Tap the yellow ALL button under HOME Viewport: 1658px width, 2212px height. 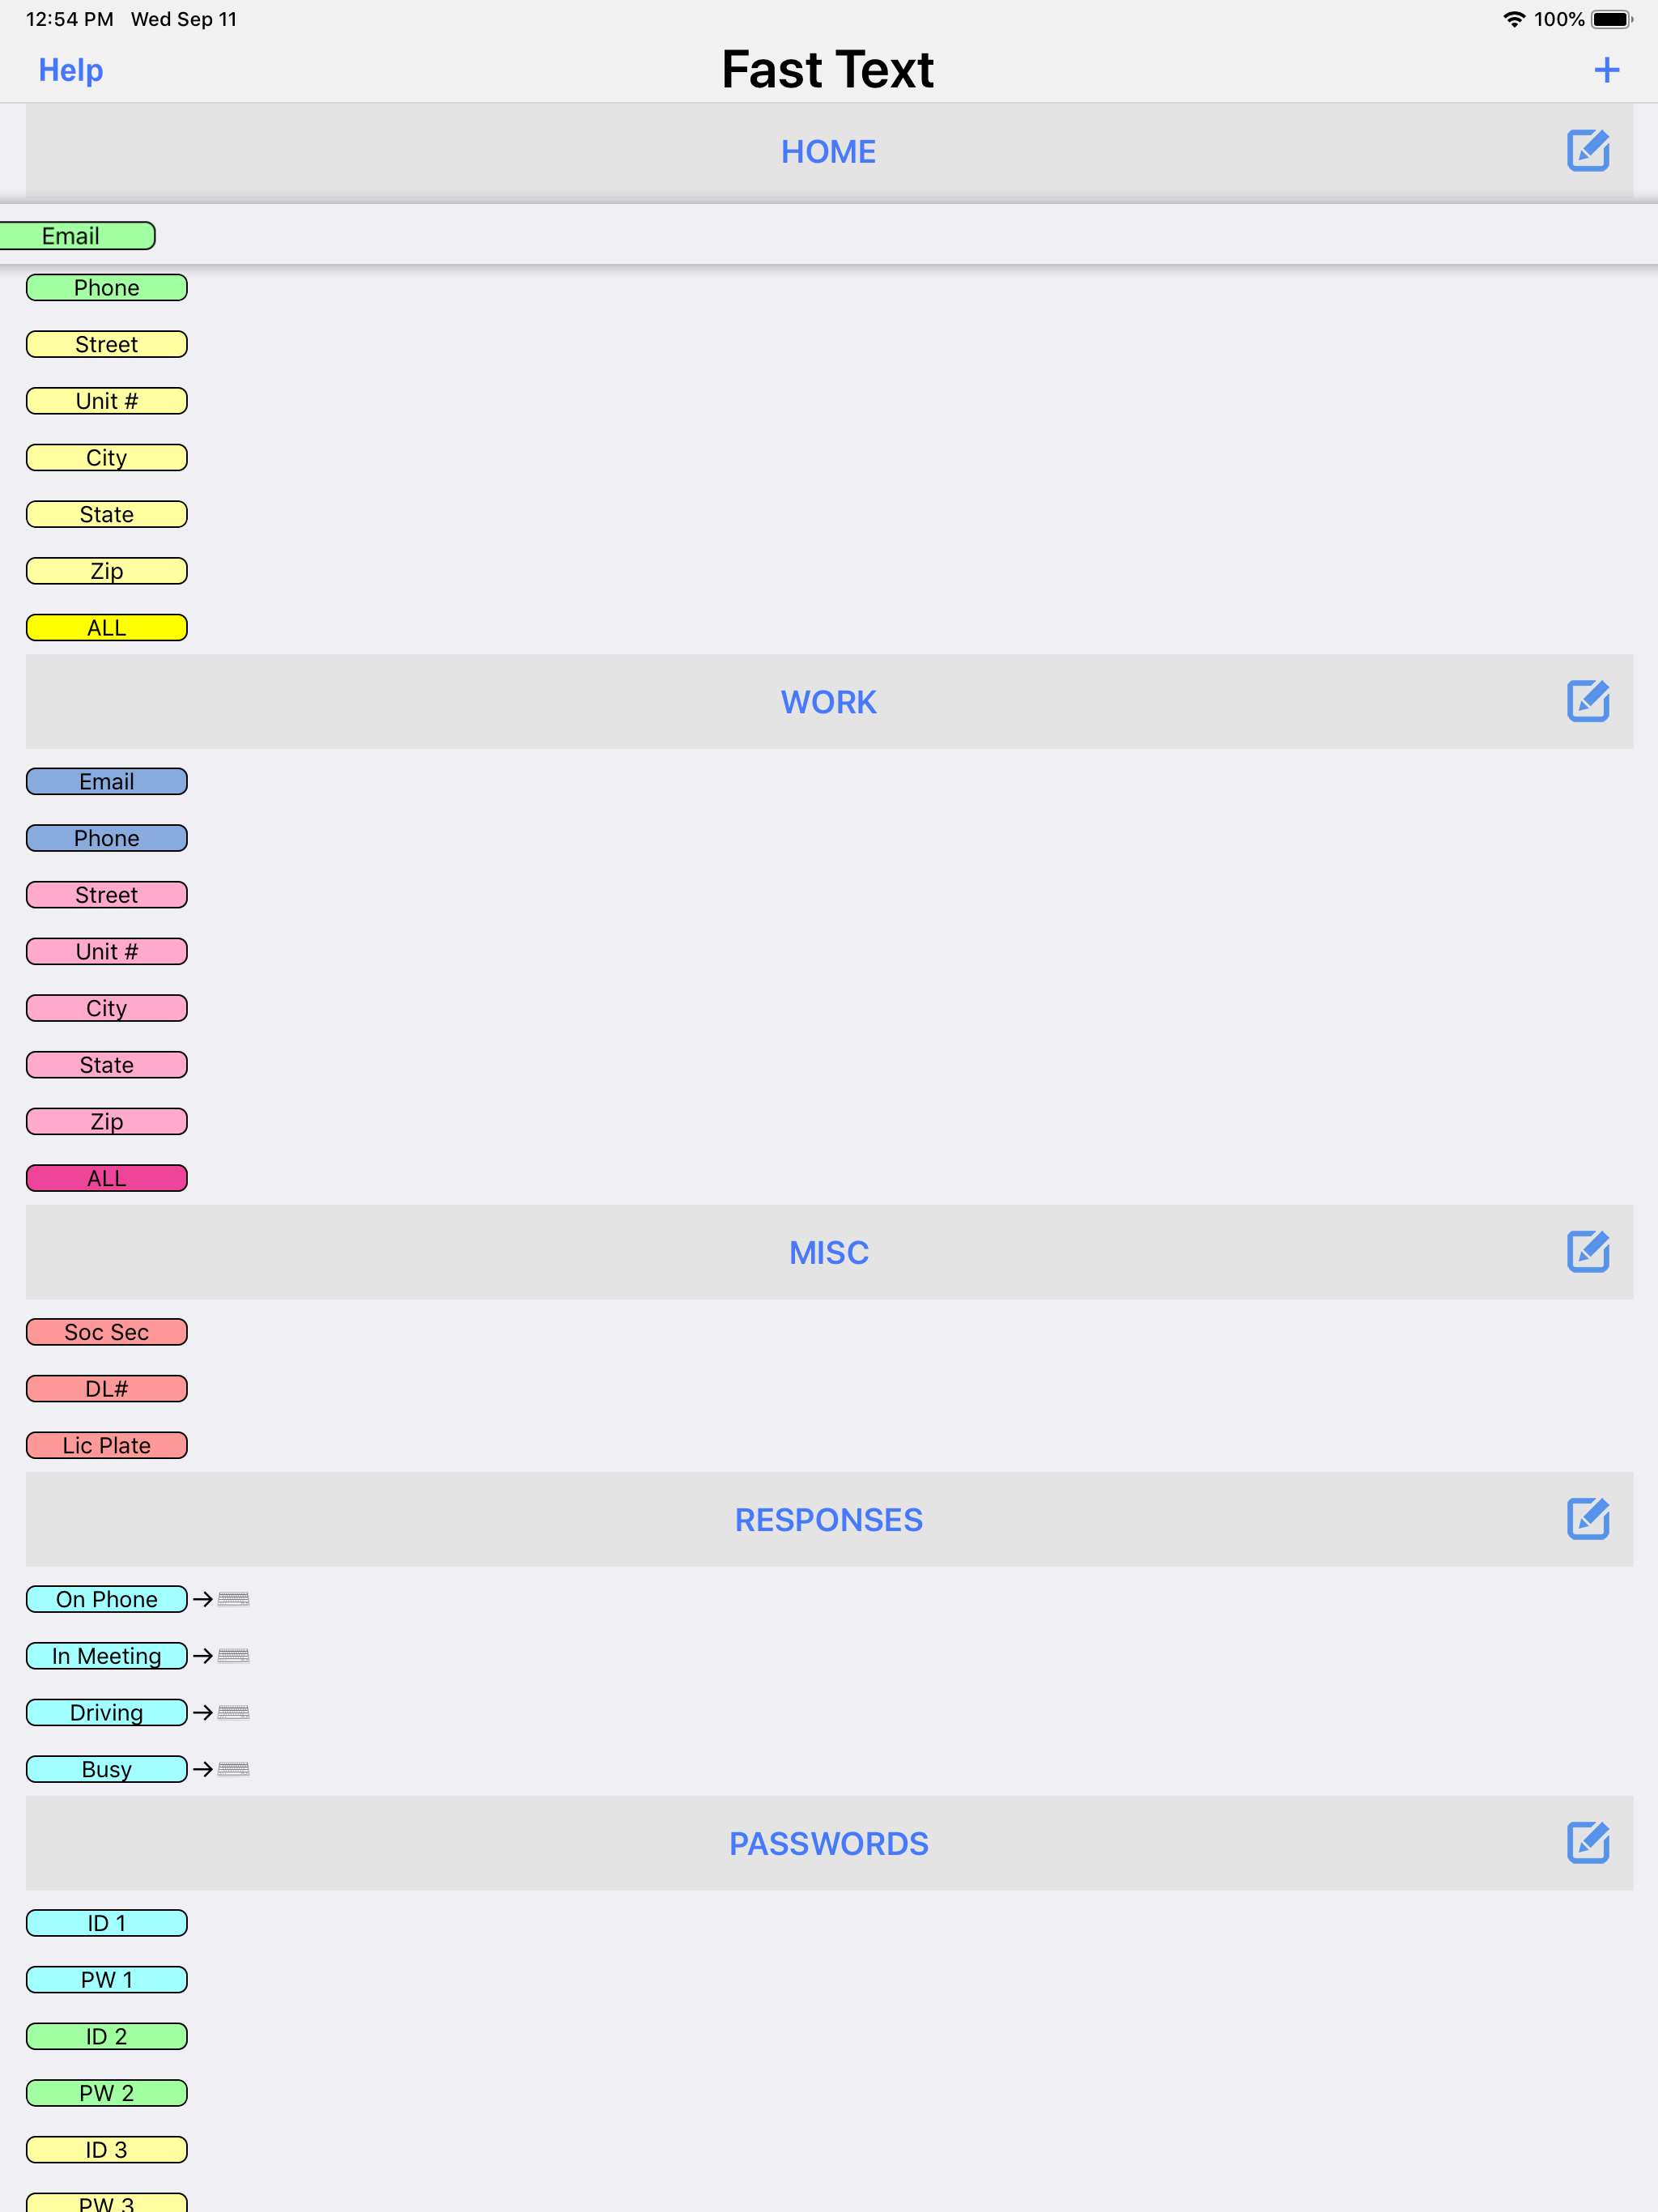click(x=106, y=627)
